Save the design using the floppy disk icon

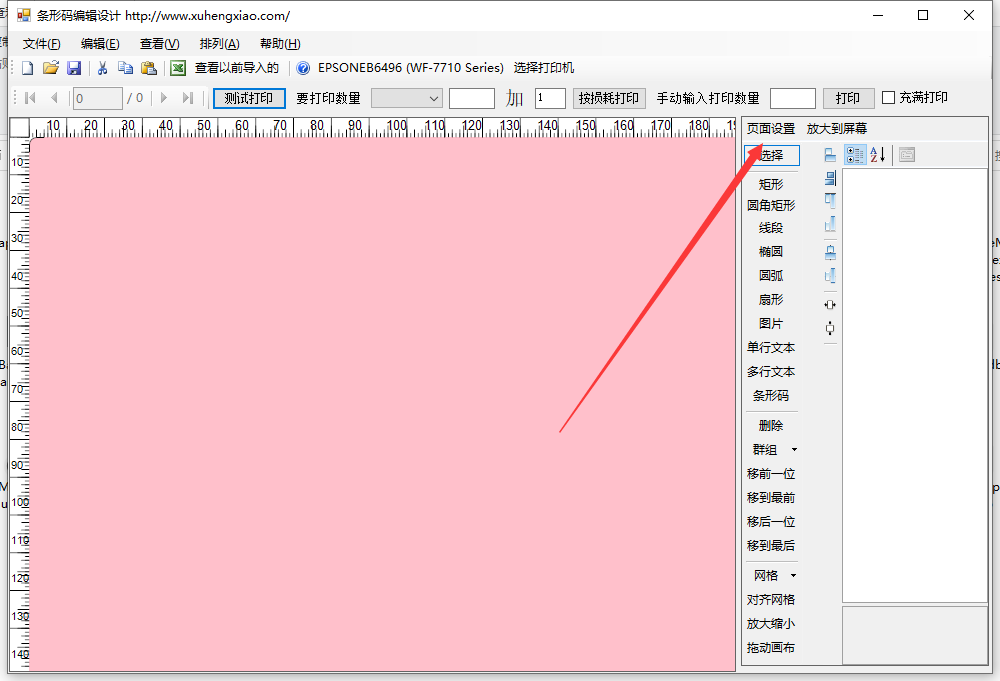pyautogui.click(x=74, y=68)
